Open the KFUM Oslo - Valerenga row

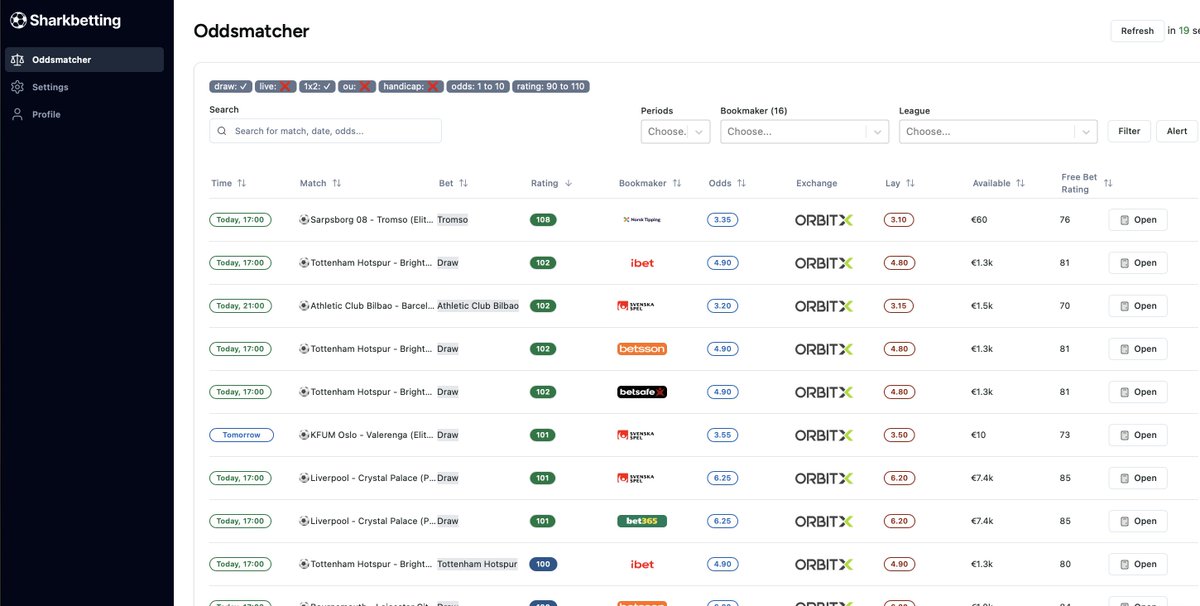point(1137,435)
